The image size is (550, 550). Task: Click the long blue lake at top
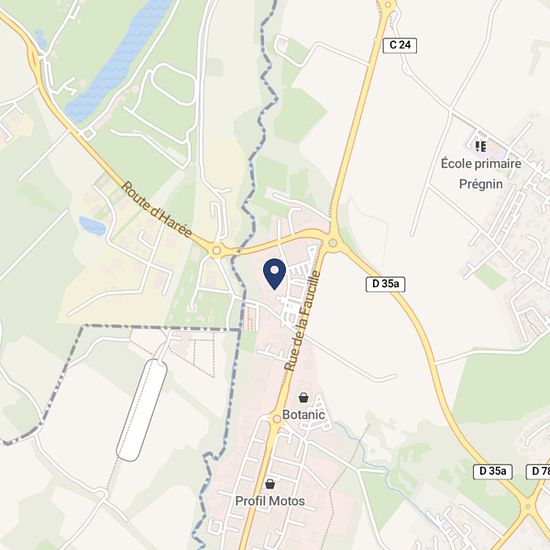[x=119, y=60]
